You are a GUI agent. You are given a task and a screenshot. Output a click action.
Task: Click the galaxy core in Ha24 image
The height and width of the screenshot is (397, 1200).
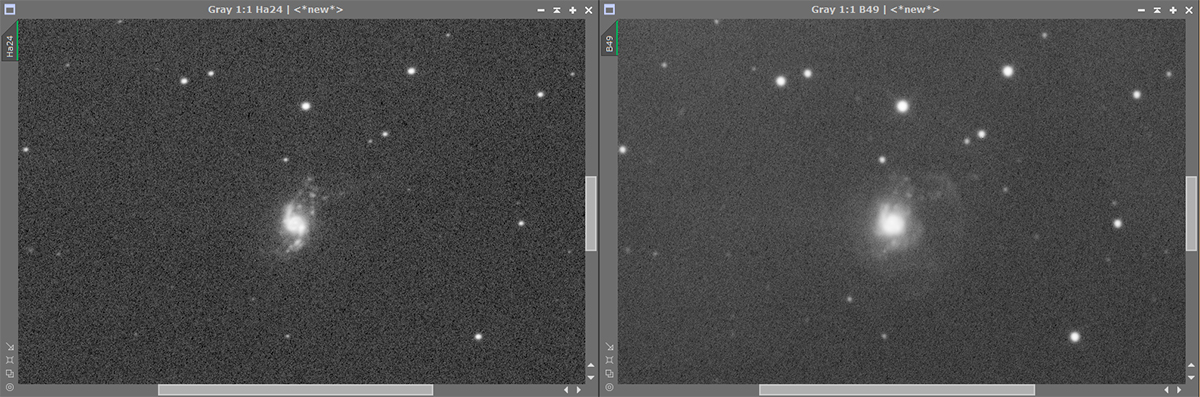coord(295,223)
